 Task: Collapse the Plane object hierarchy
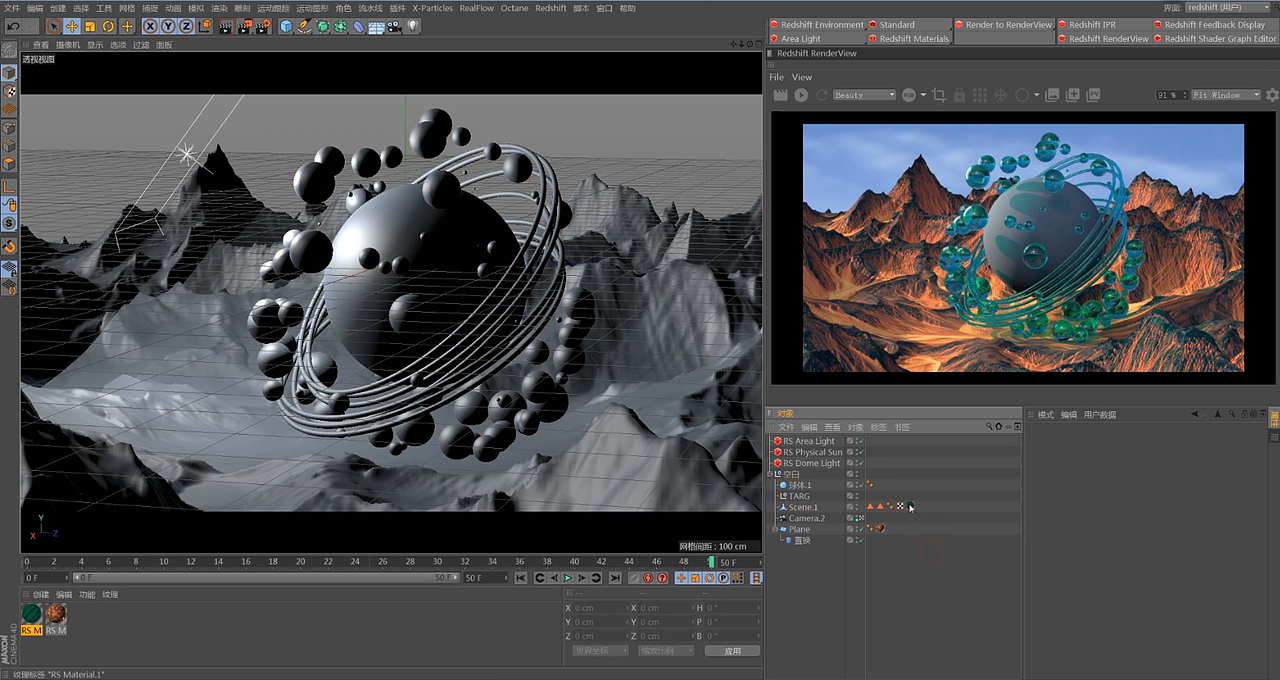[x=774, y=529]
